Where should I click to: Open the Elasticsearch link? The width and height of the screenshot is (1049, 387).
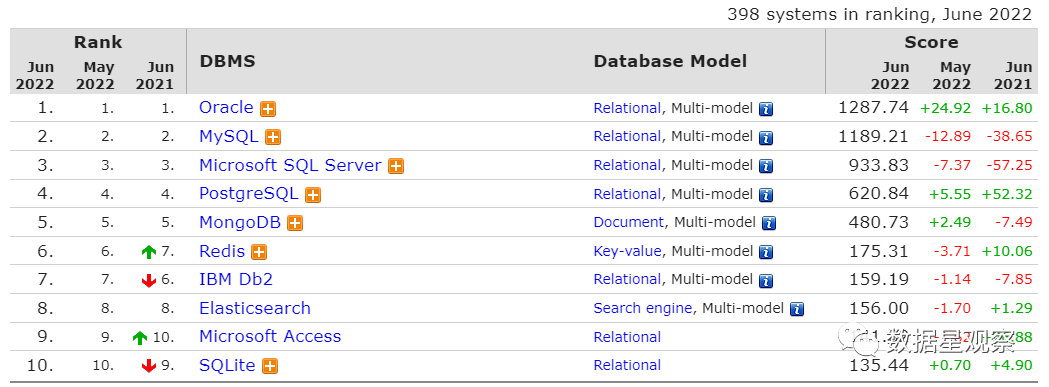(x=255, y=308)
